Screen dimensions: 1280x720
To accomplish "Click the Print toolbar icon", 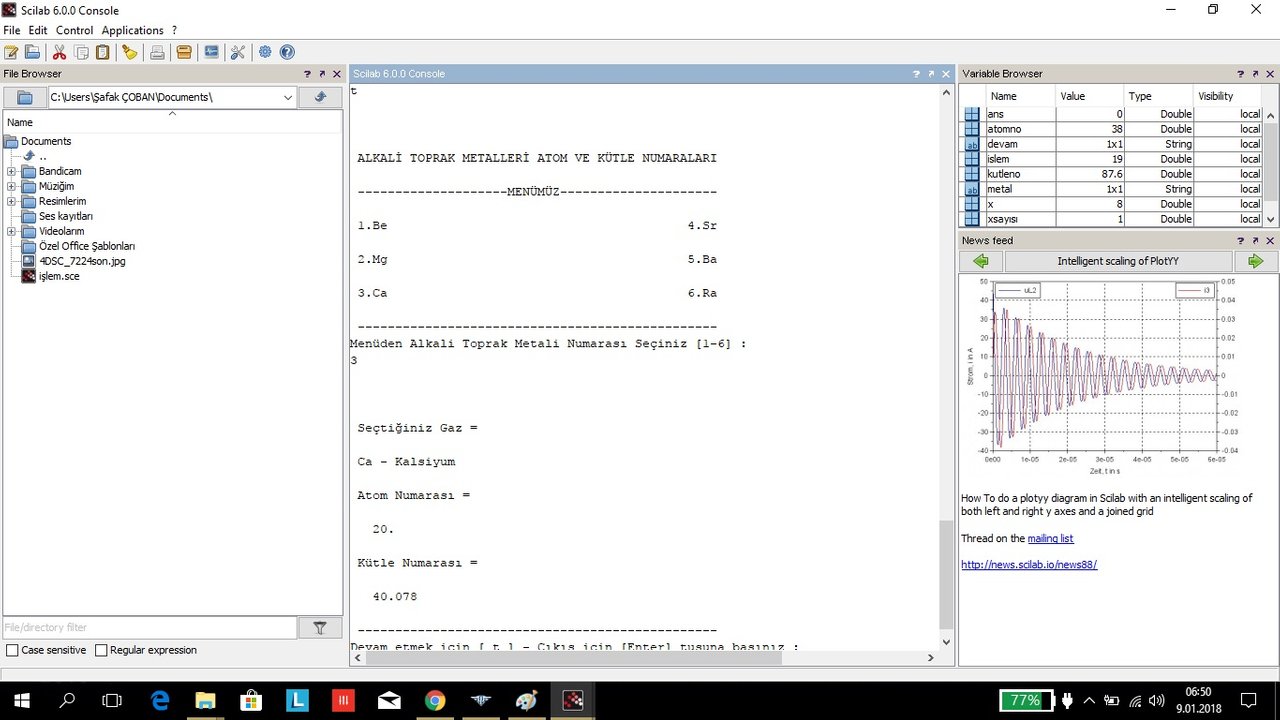I will [157, 52].
